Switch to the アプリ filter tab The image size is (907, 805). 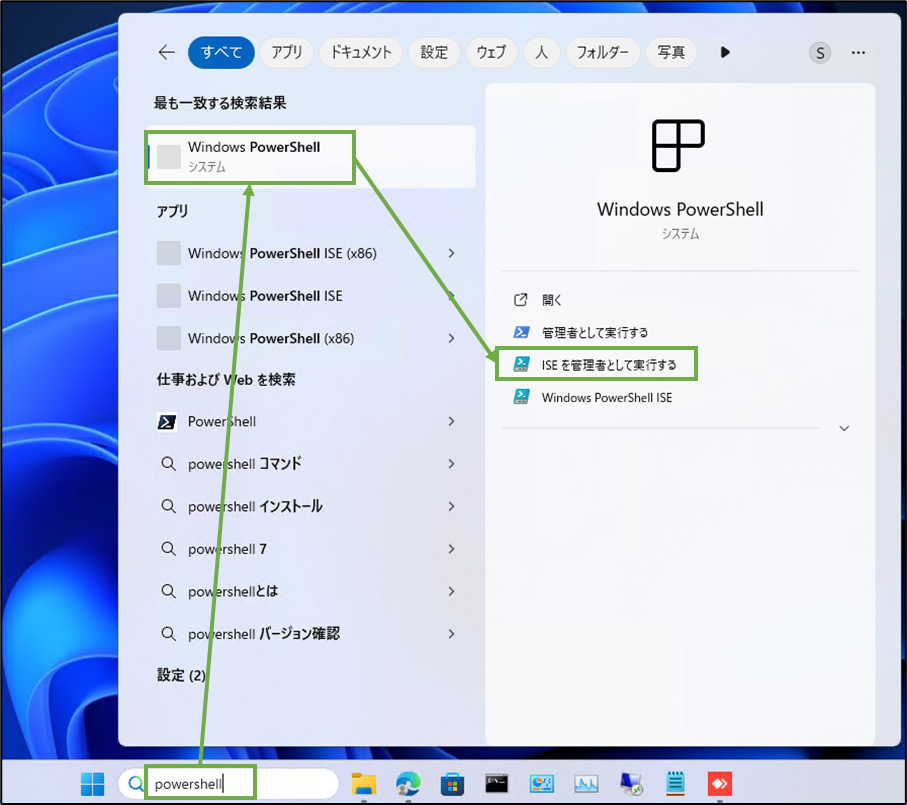(287, 53)
